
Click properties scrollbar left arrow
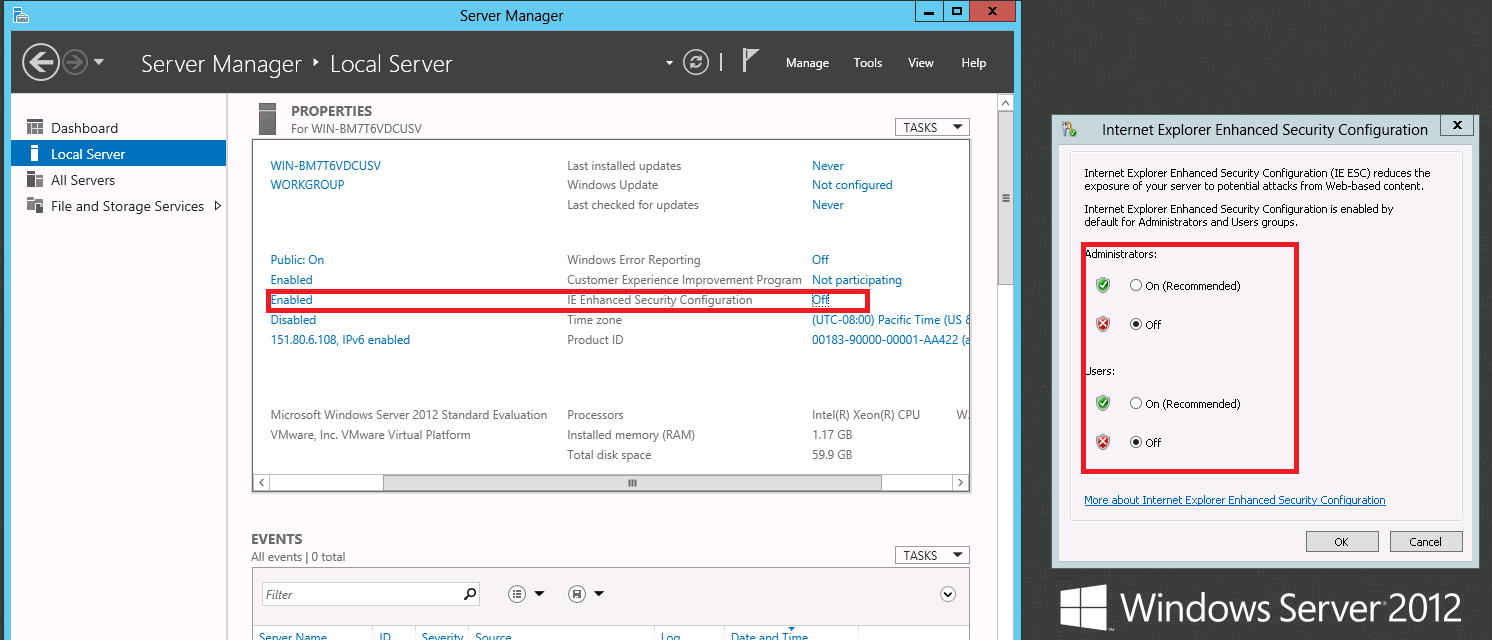(262, 483)
